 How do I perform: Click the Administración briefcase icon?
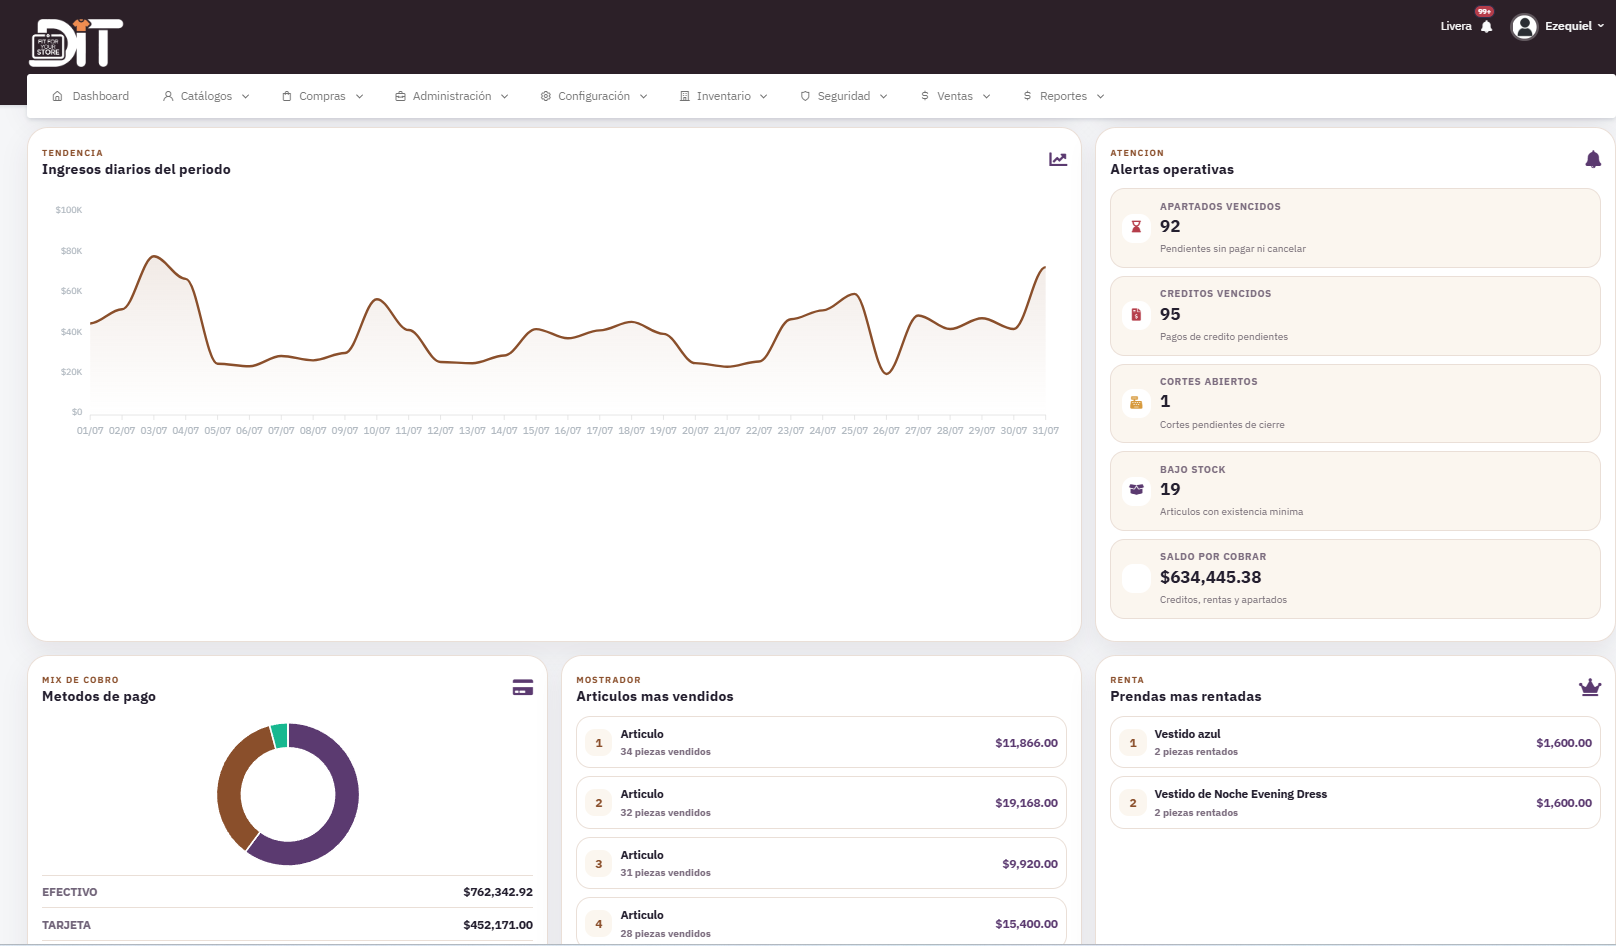(x=400, y=97)
